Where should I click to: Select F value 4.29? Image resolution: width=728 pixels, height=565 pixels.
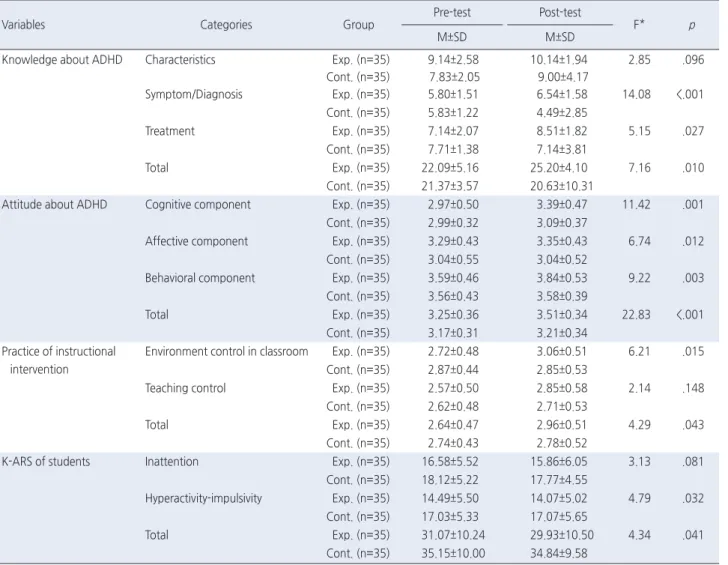(x=639, y=425)
